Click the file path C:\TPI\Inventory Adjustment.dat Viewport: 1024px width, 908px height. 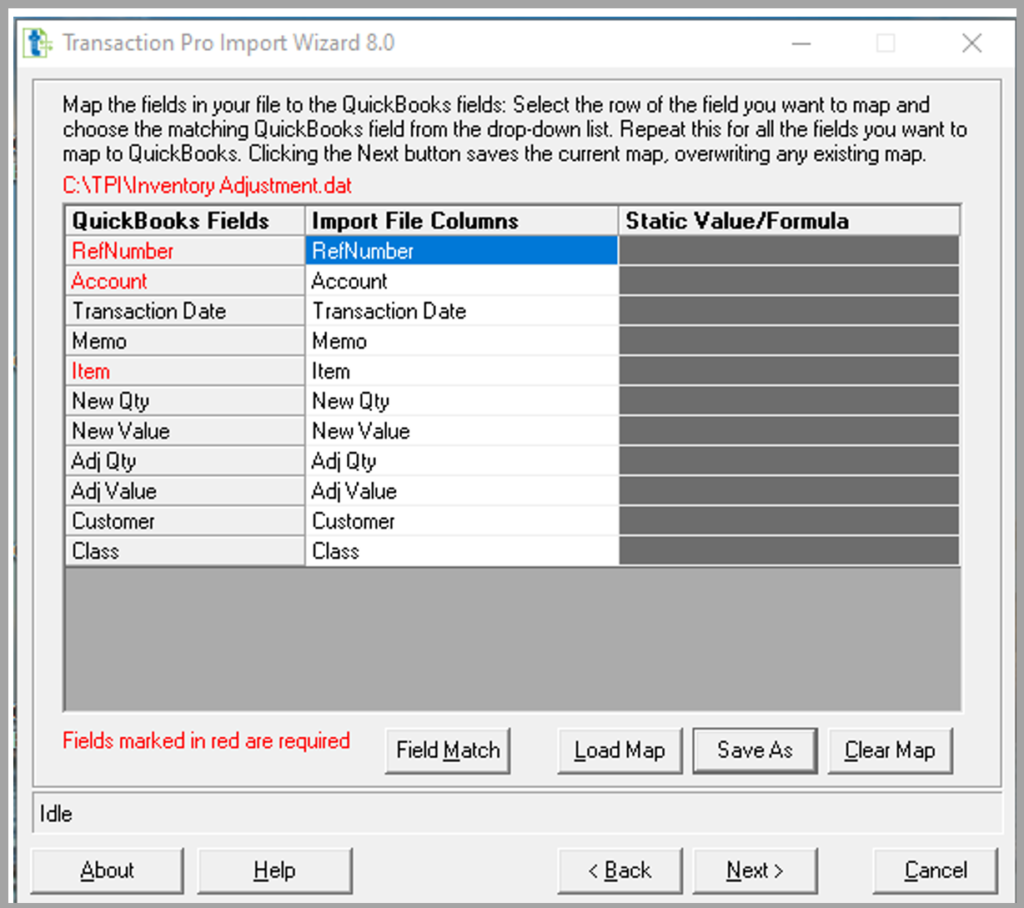click(x=207, y=186)
